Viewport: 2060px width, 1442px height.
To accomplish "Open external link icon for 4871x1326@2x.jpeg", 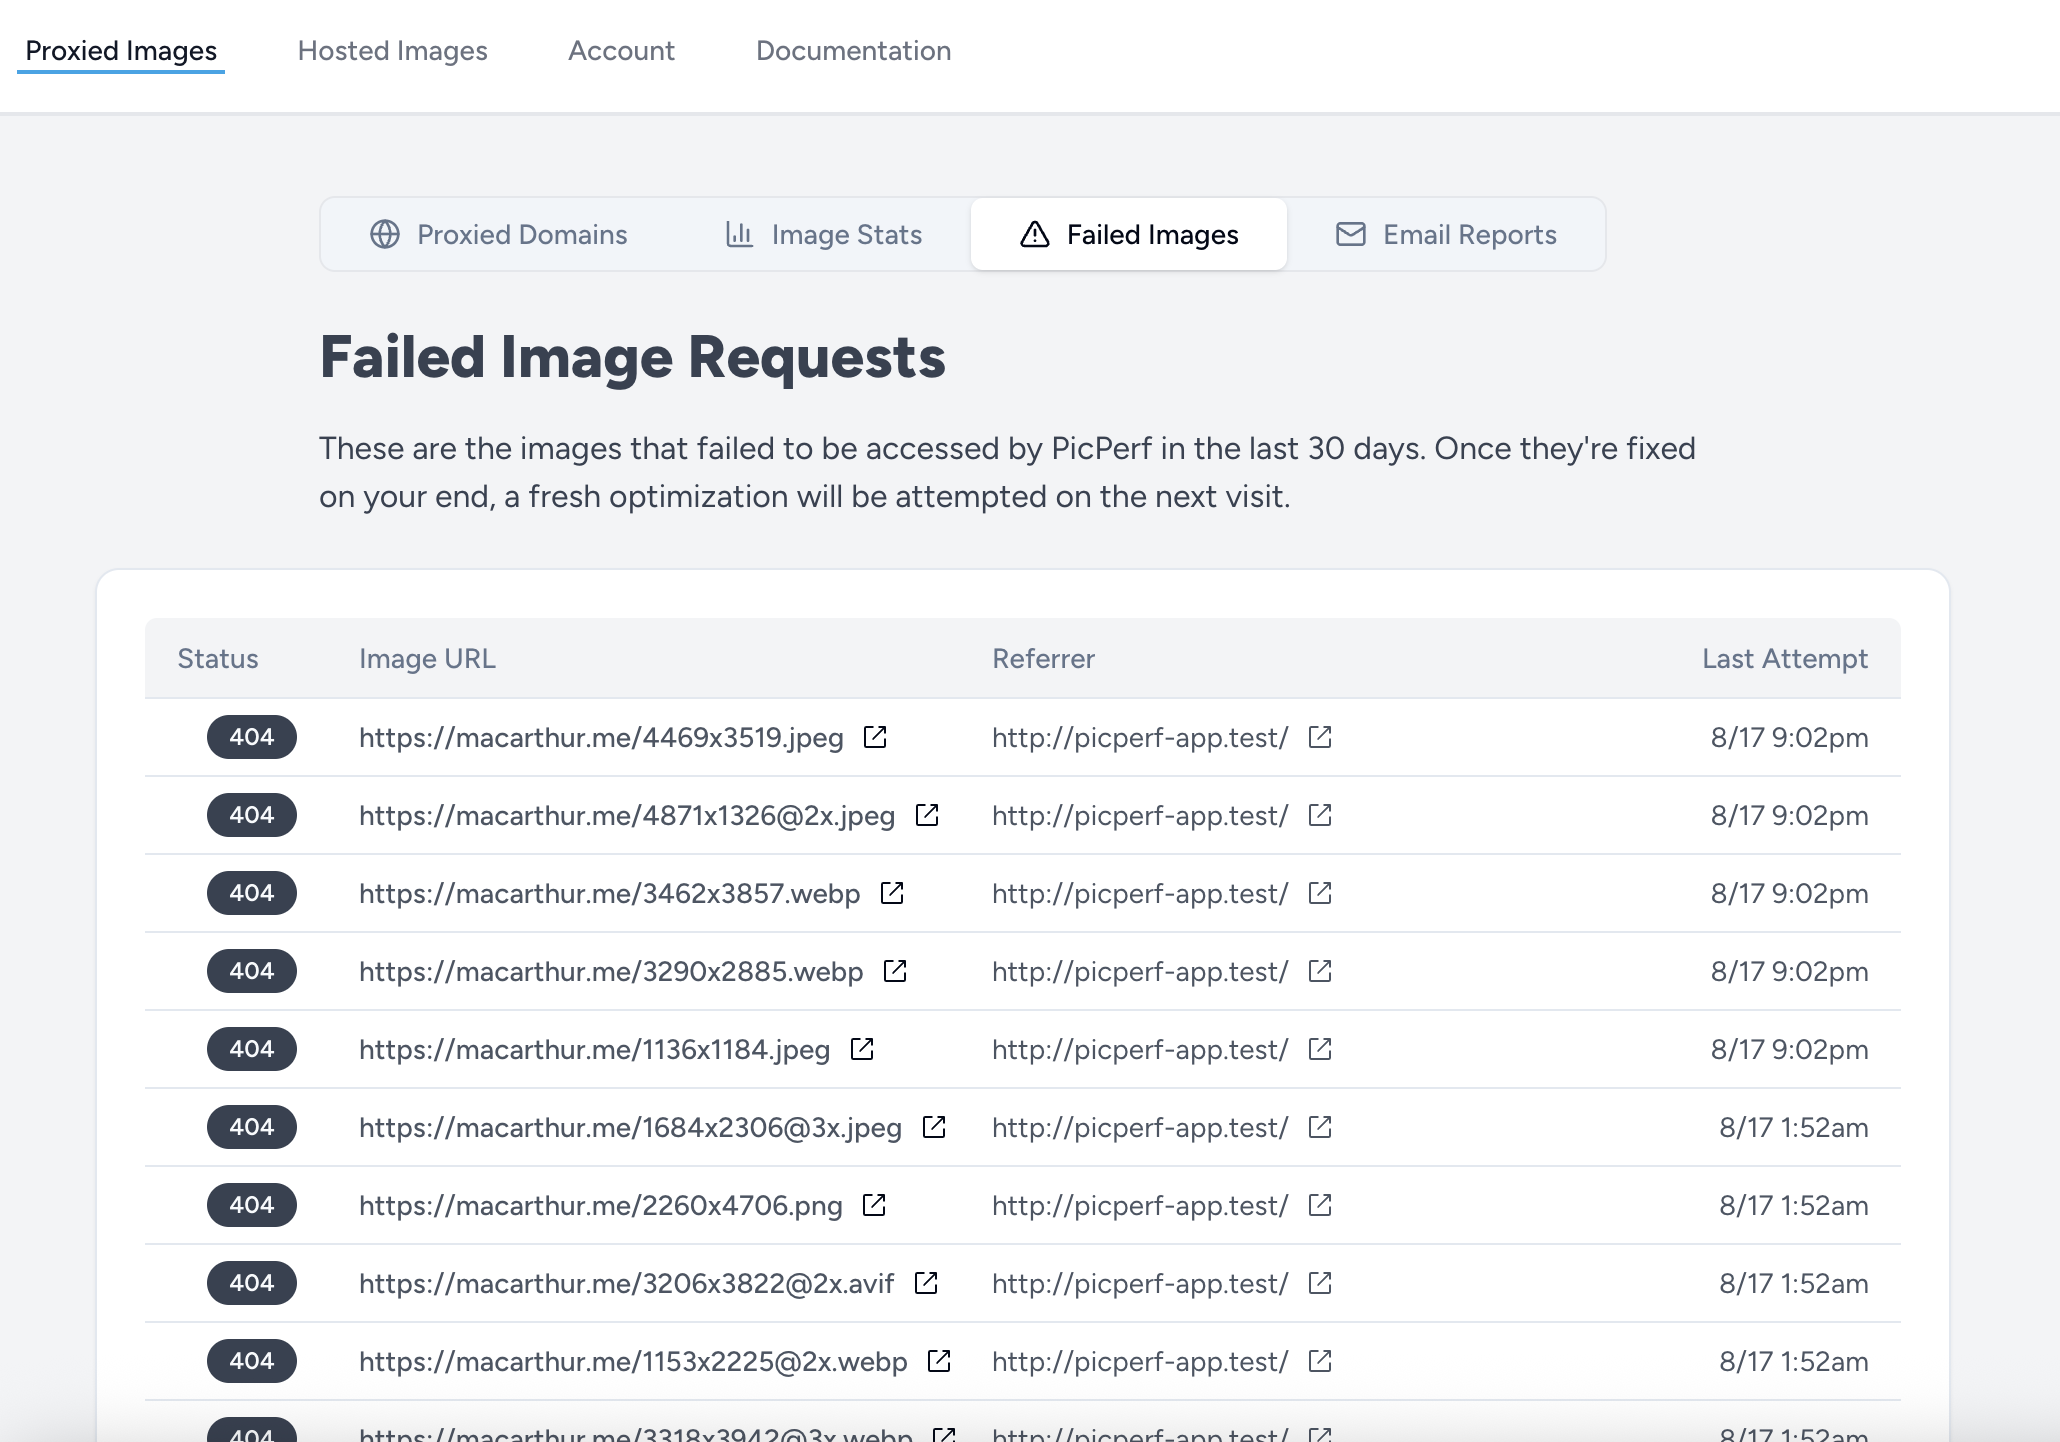I will pos(927,815).
